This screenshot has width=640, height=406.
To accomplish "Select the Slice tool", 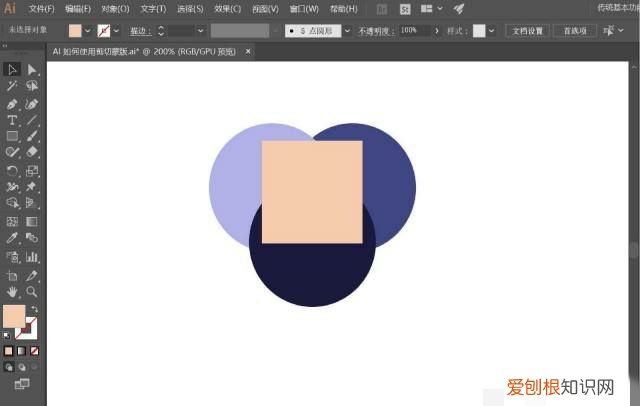I will (32, 276).
